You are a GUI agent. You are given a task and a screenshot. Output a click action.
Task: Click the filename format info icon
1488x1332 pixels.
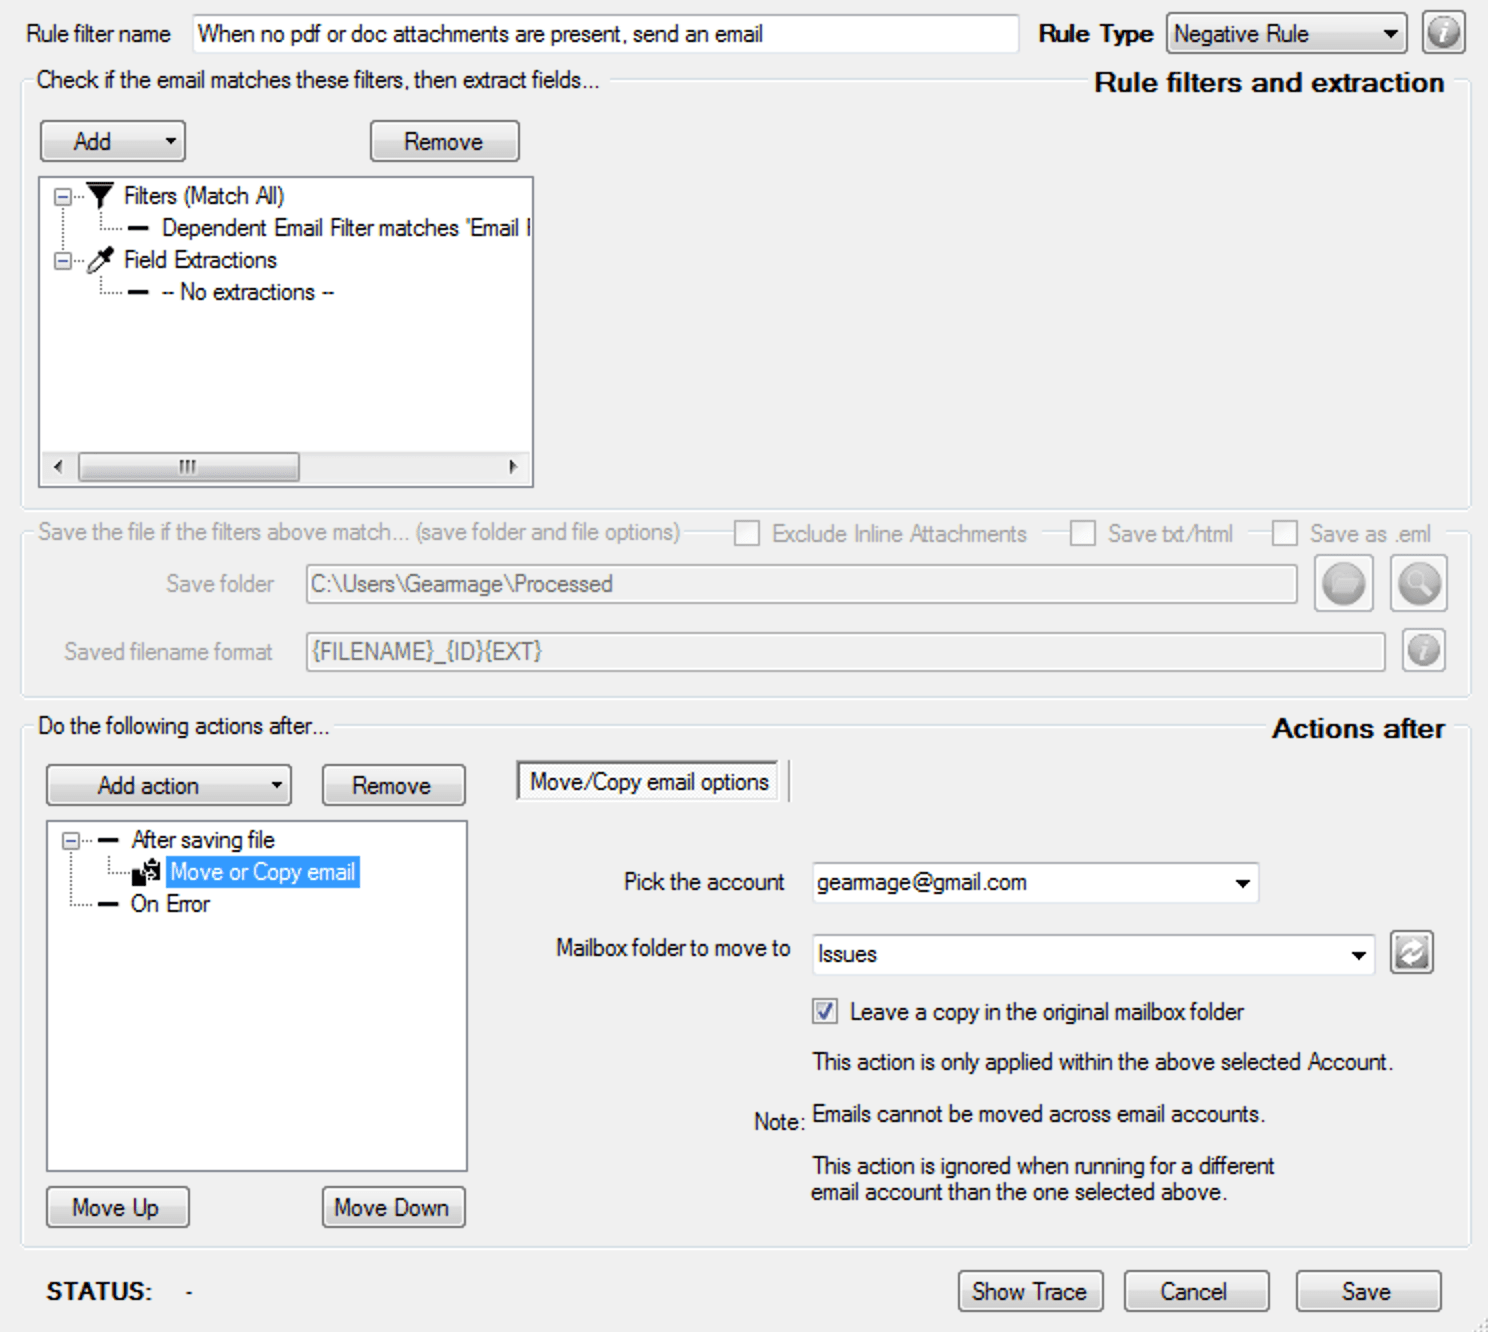pyautogui.click(x=1423, y=651)
